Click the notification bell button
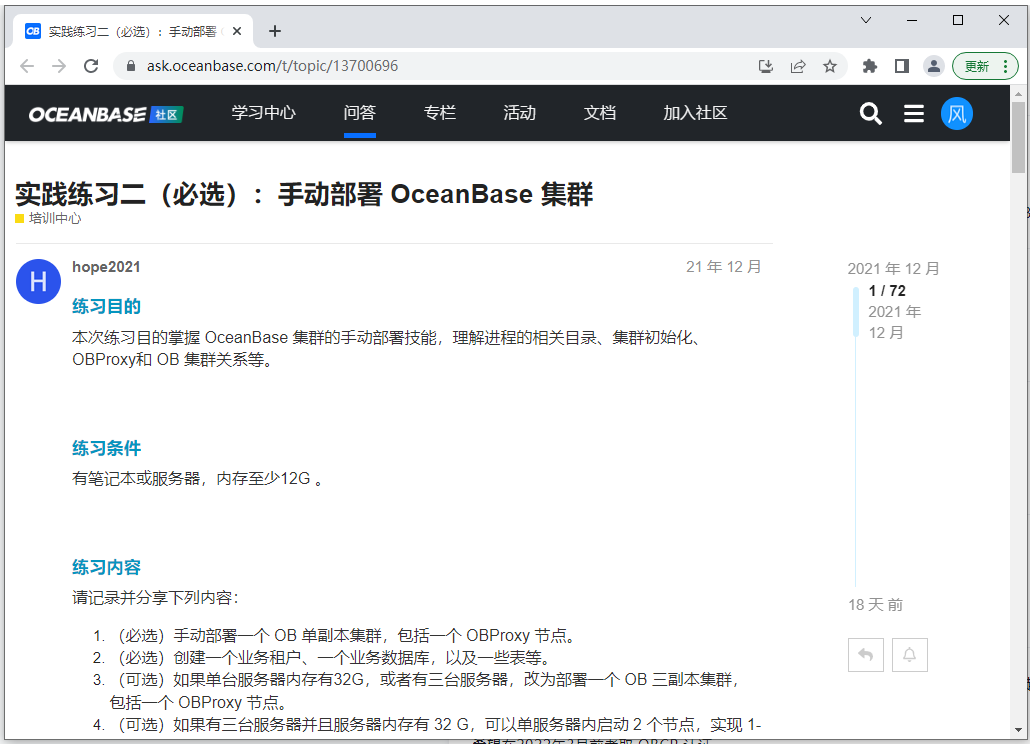 click(910, 655)
